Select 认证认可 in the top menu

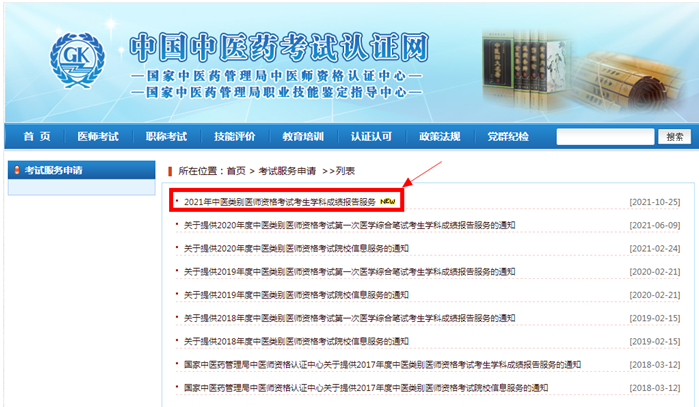tap(371, 137)
